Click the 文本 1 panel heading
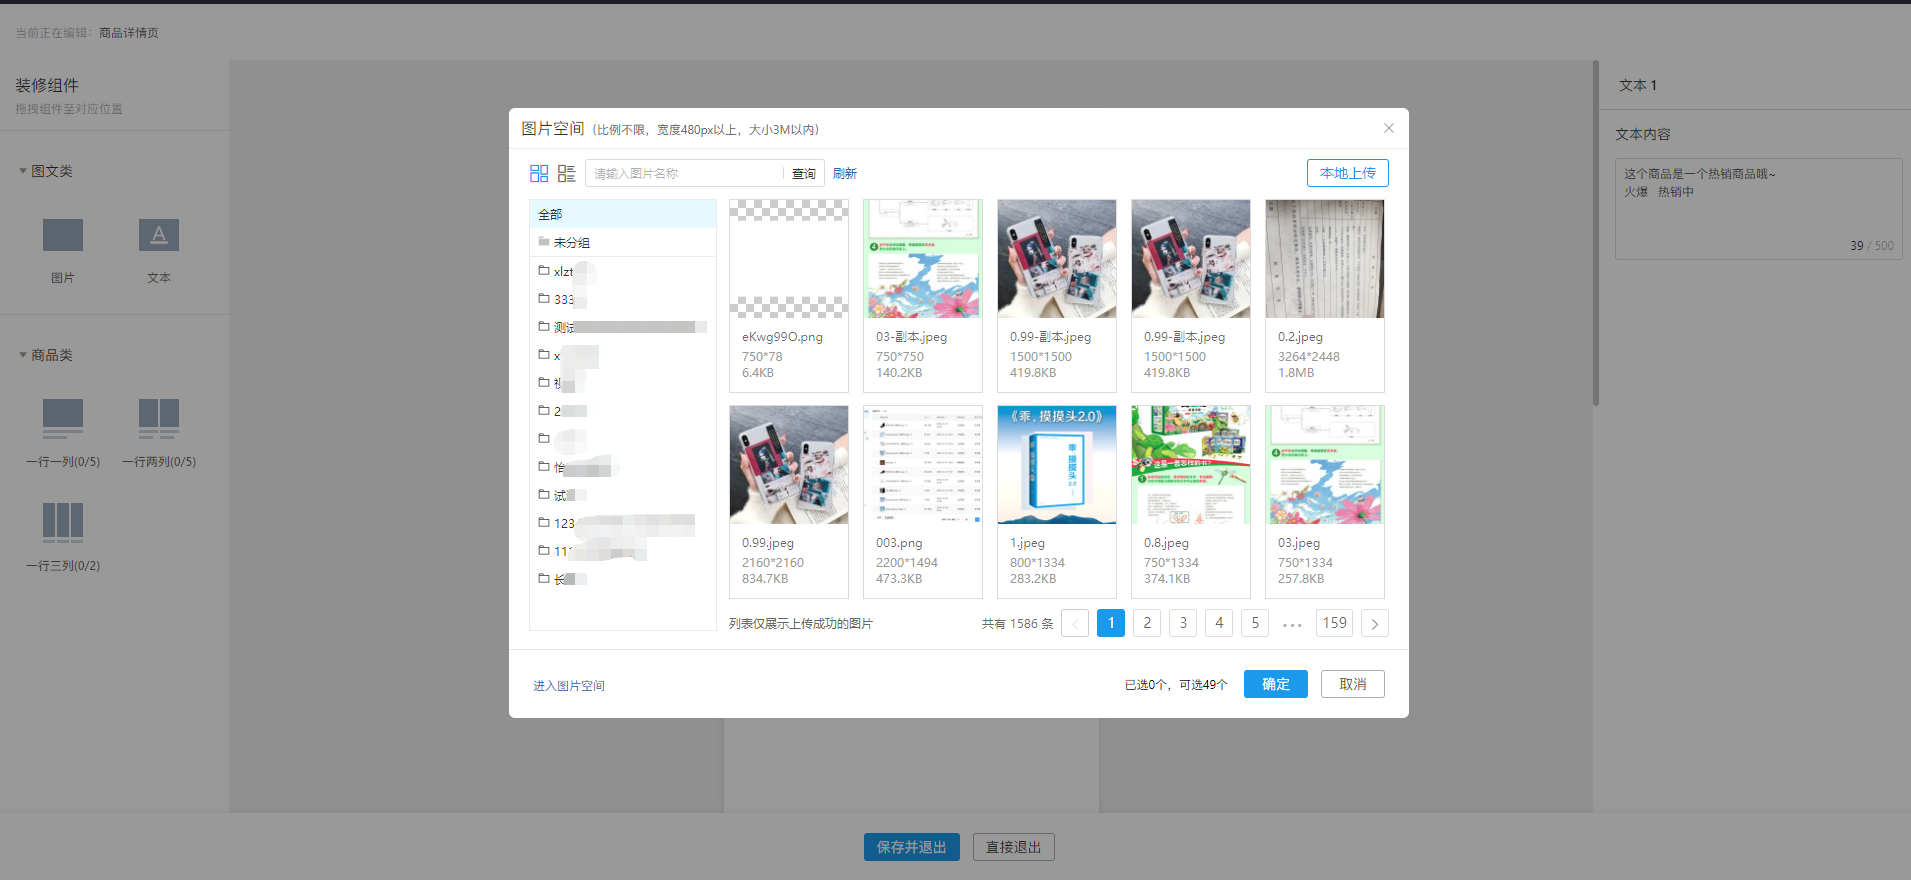Viewport: 1911px width, 880px height. coord(1638,85)
